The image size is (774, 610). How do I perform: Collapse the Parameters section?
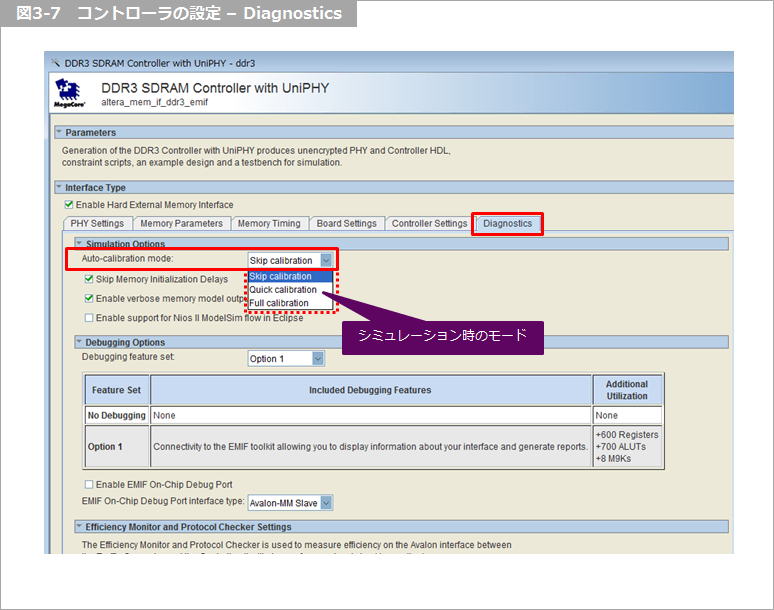click(59, 132)
